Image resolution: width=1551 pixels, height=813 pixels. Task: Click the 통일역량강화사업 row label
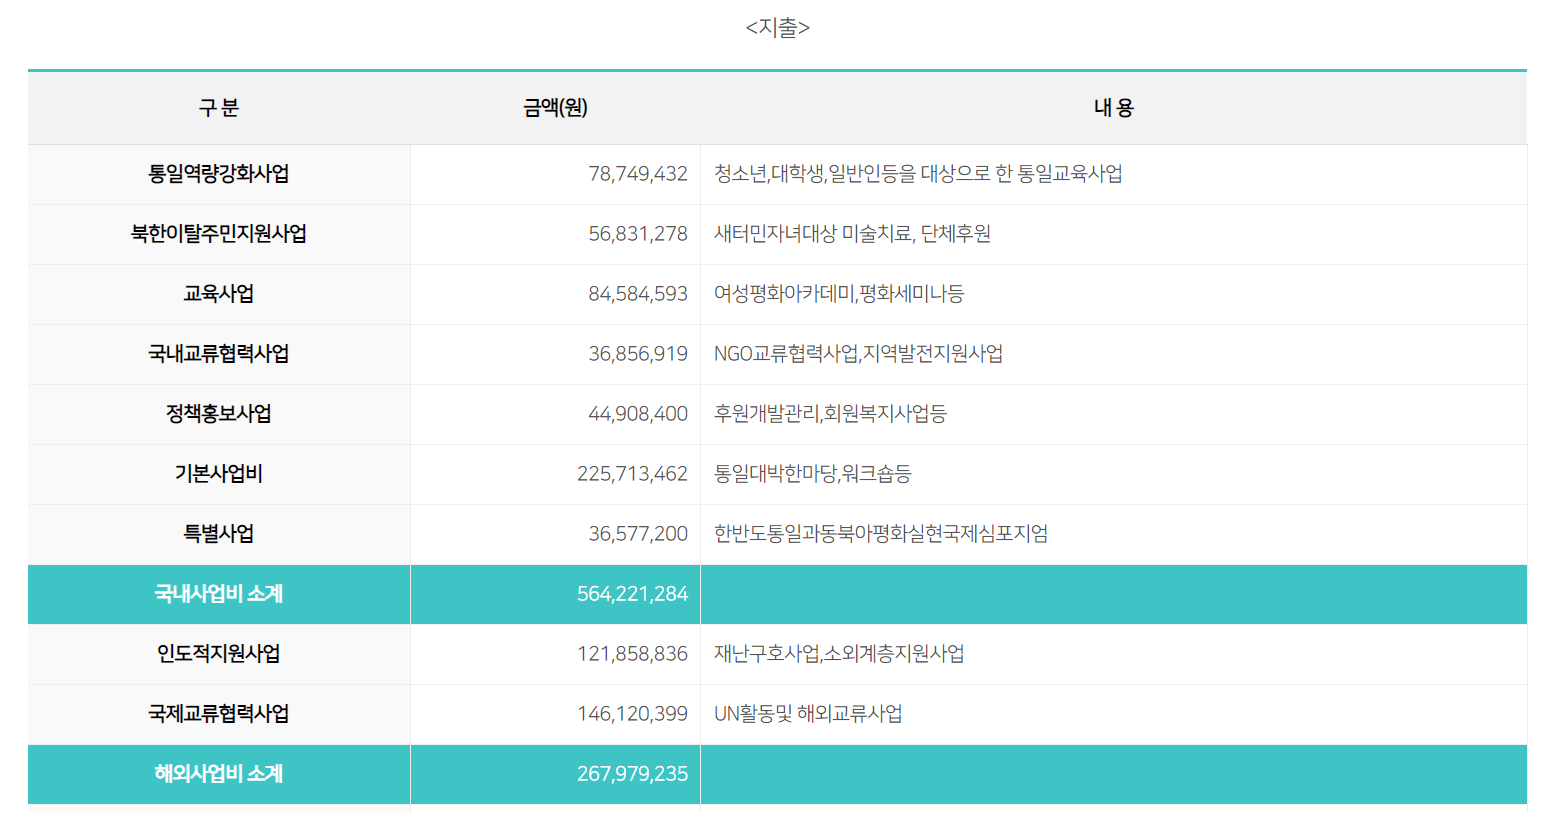click(x=219, y=174)
